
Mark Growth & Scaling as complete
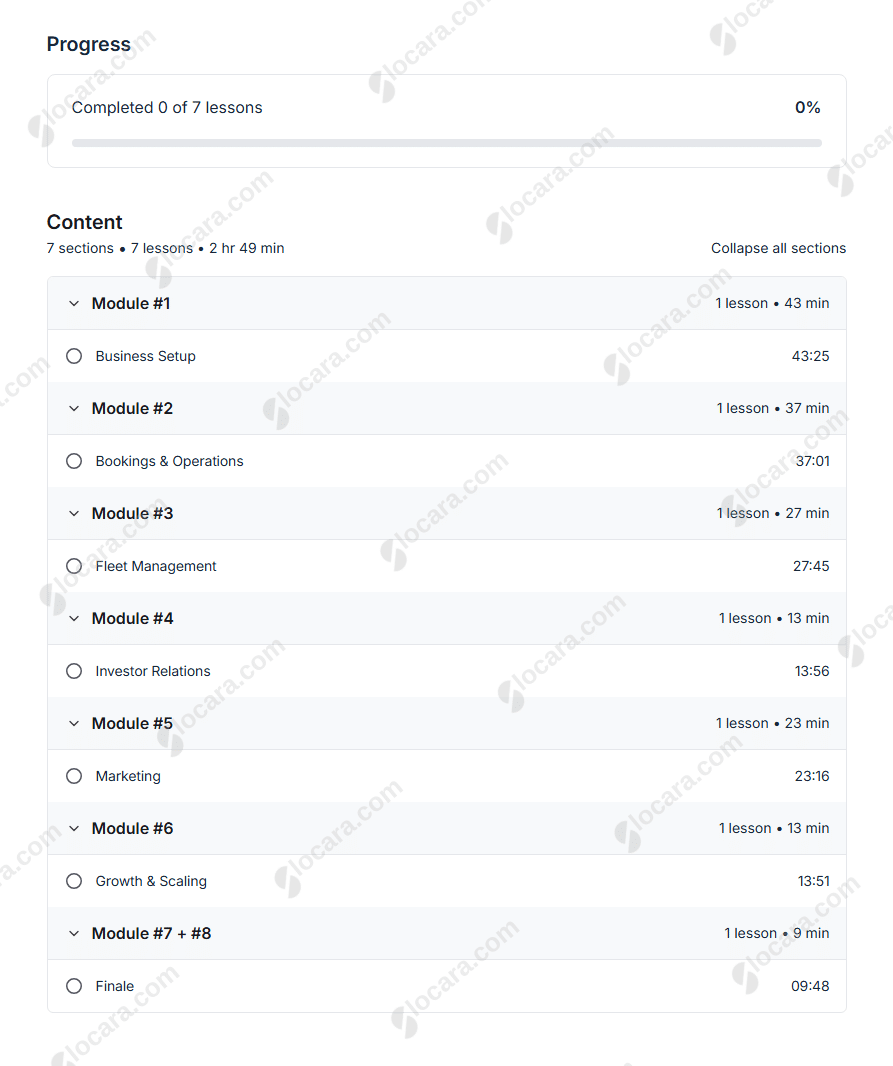point(74,880)
